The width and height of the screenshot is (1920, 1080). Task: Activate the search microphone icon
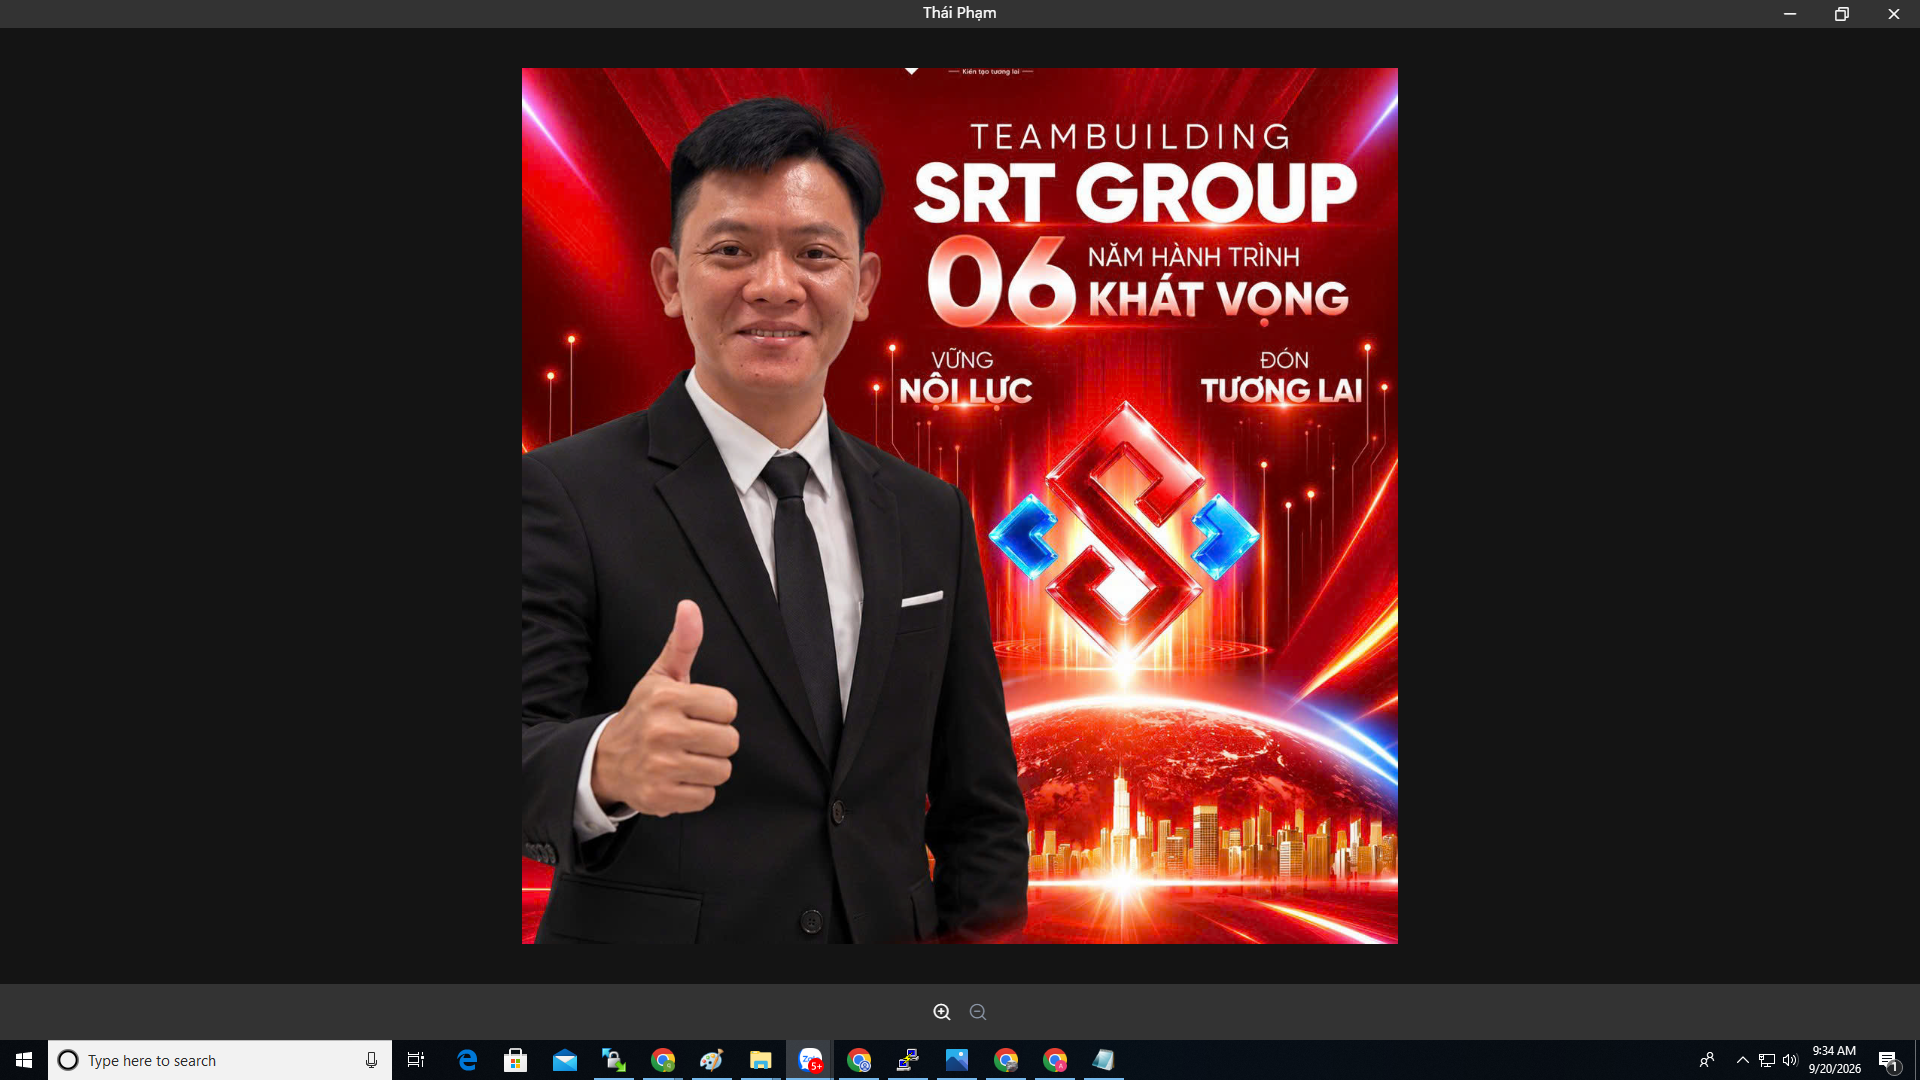pyautogui.click(x=371, y=1060)
